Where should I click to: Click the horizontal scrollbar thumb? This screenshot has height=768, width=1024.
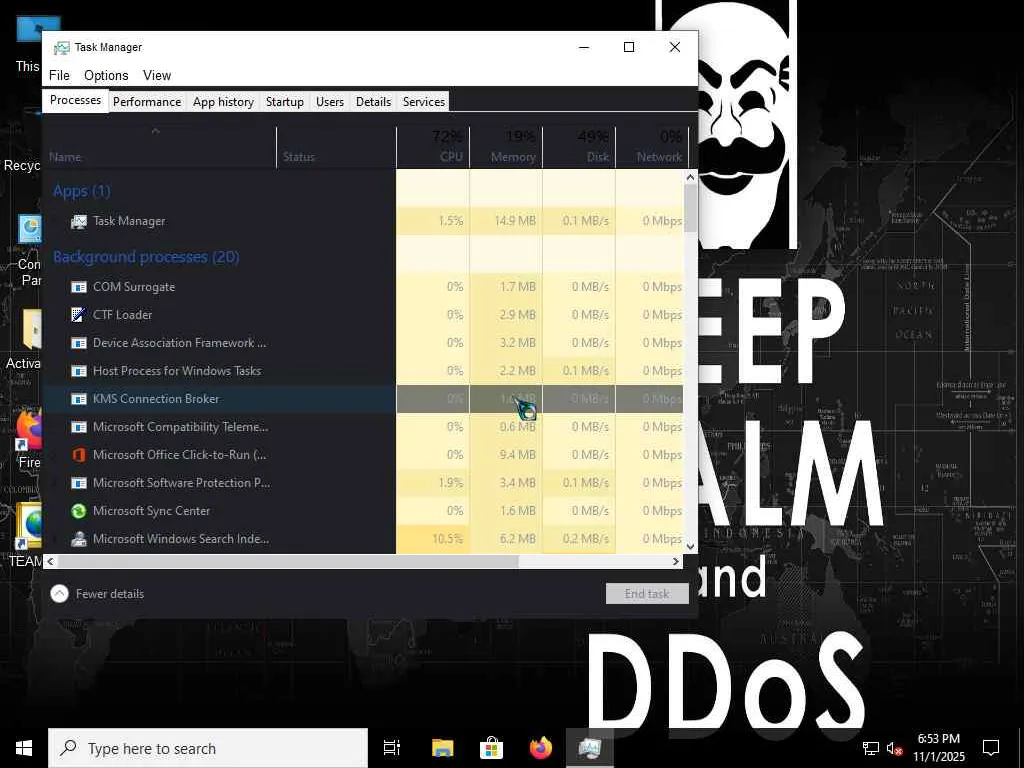288,562
